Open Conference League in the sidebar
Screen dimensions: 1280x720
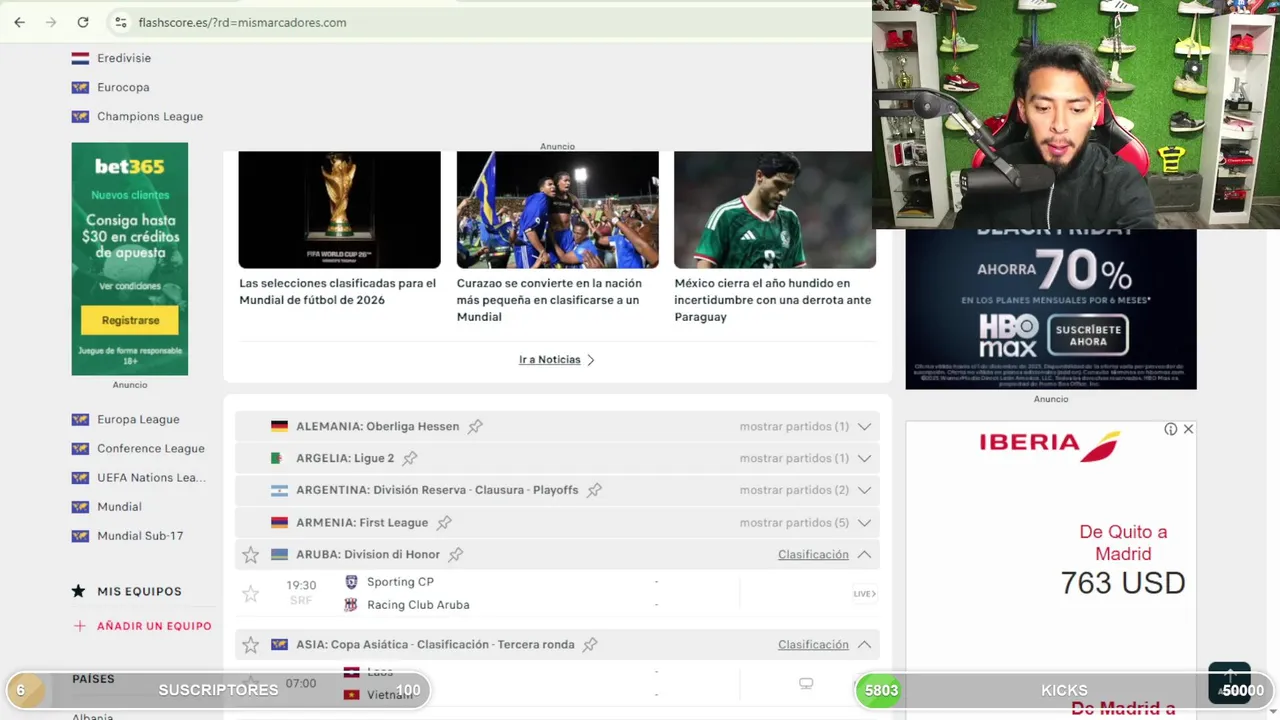click(x=151, y=448)
